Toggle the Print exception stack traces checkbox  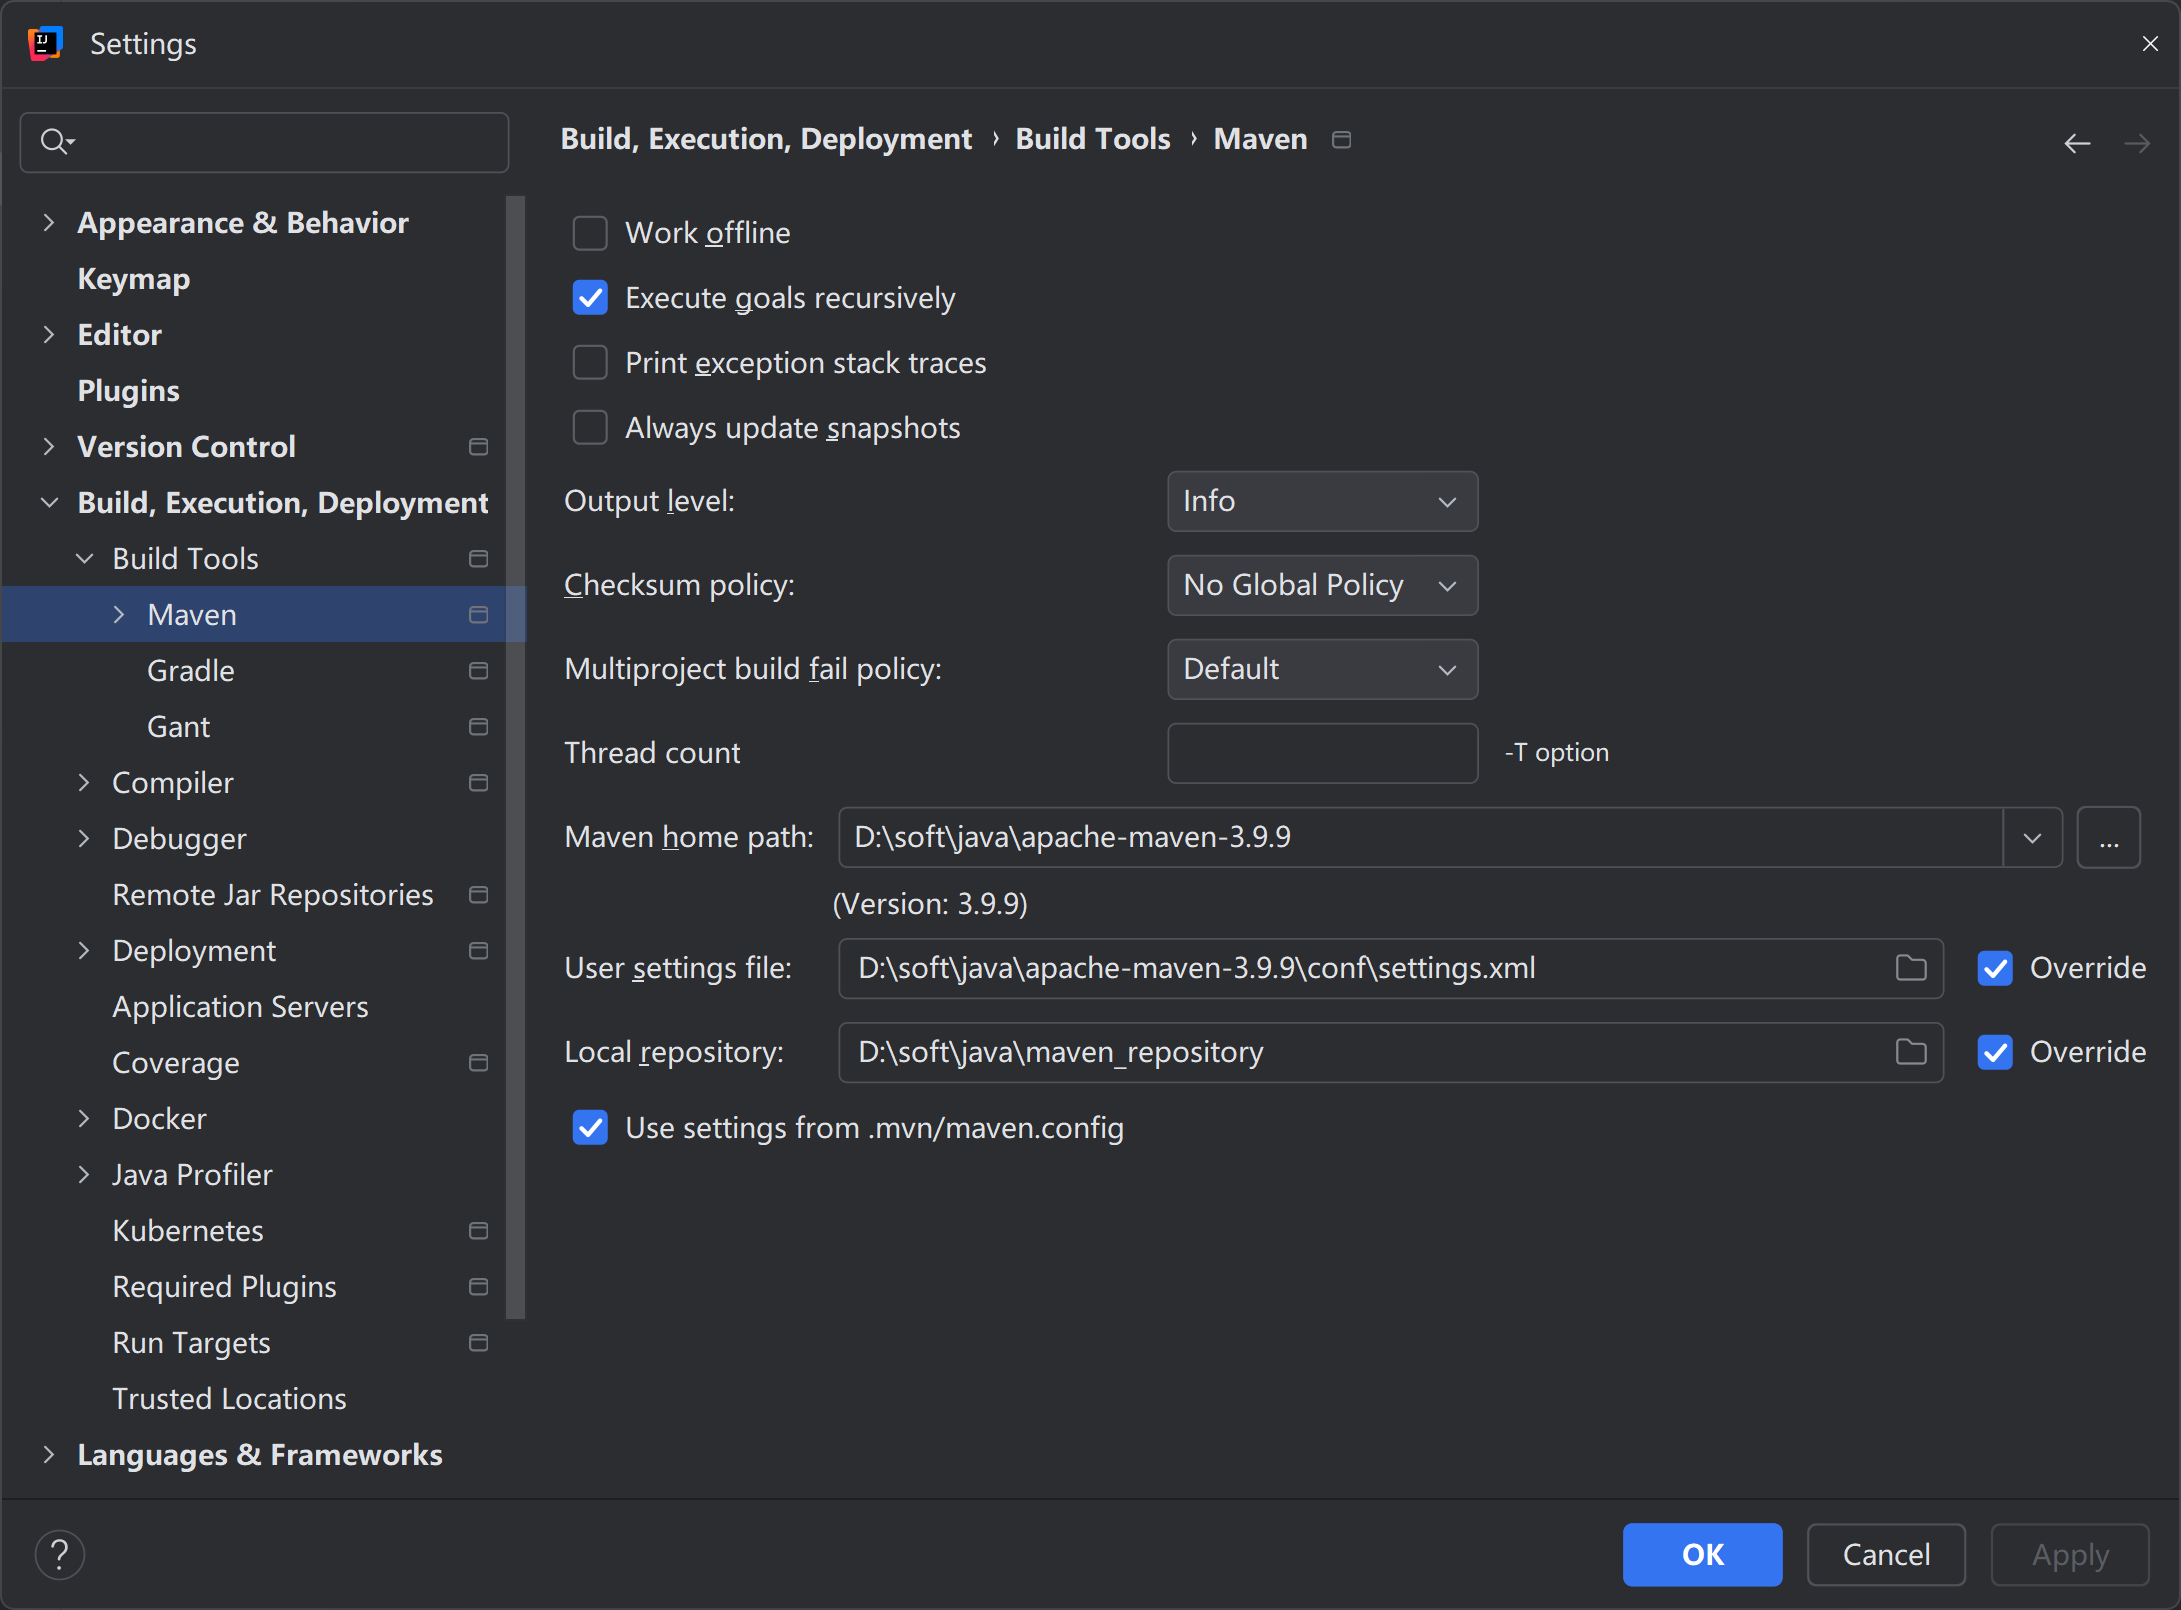click(x=591, y=362)
